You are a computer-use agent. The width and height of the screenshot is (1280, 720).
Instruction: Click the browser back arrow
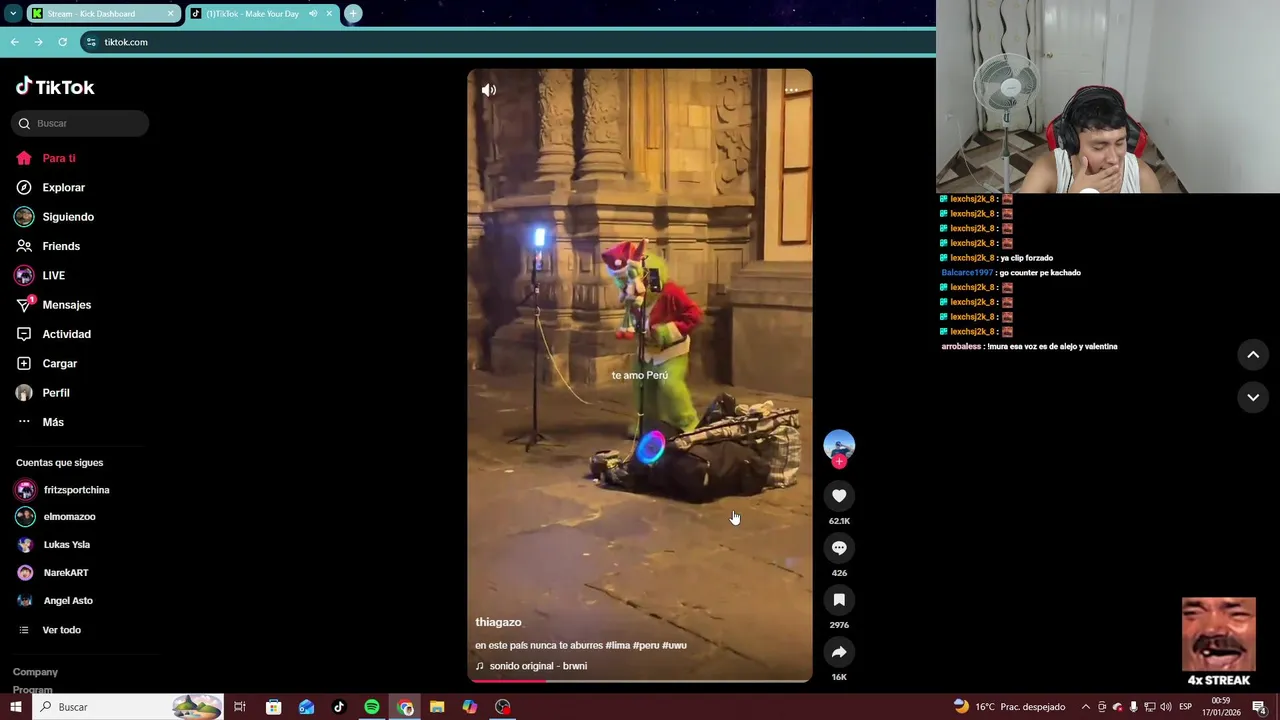(14, 42)
